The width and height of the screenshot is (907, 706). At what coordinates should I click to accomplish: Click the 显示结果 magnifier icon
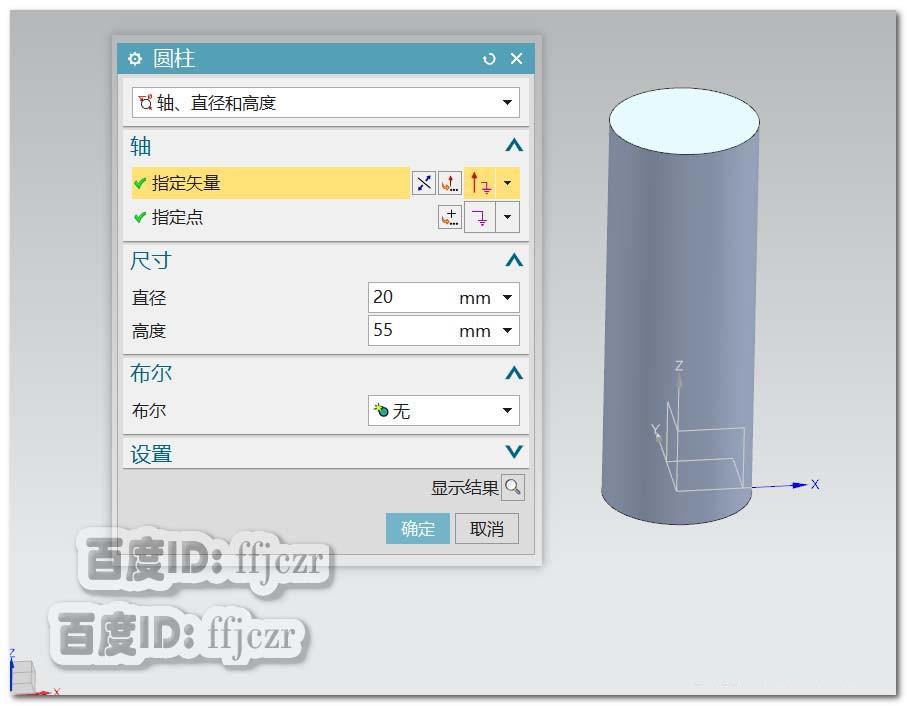(511, 488)
